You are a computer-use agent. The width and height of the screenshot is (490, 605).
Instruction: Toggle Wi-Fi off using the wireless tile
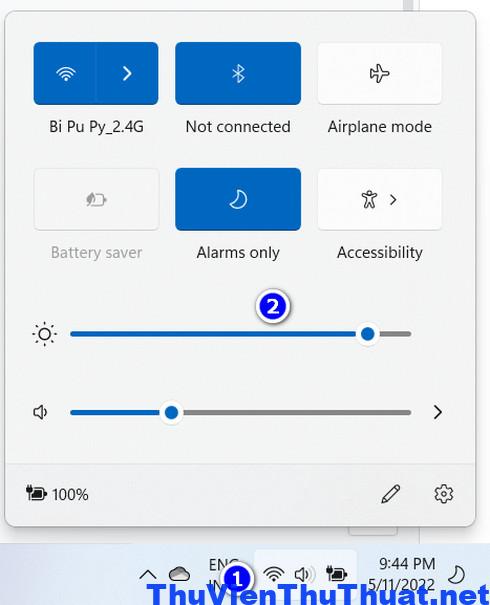click(65, 73)
